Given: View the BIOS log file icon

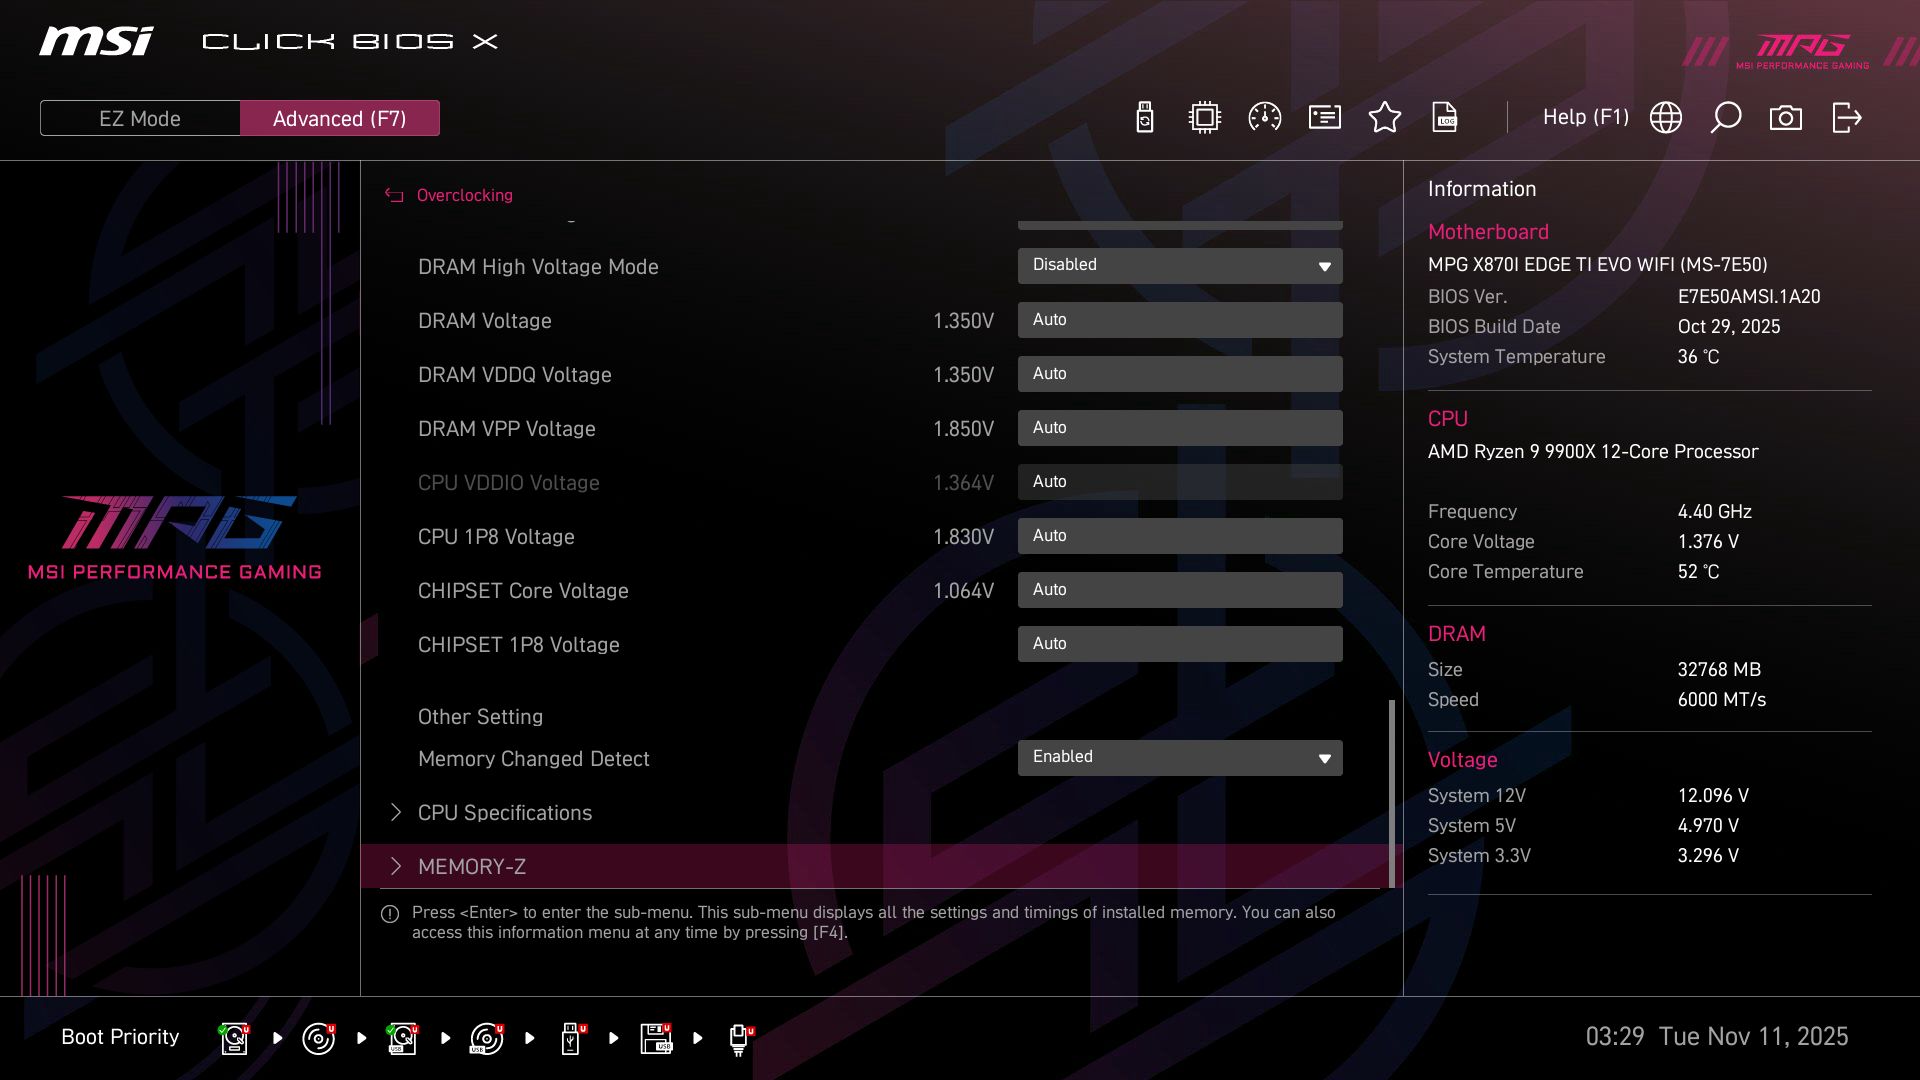Looking at the screenshot, I should pos(1445,117).
